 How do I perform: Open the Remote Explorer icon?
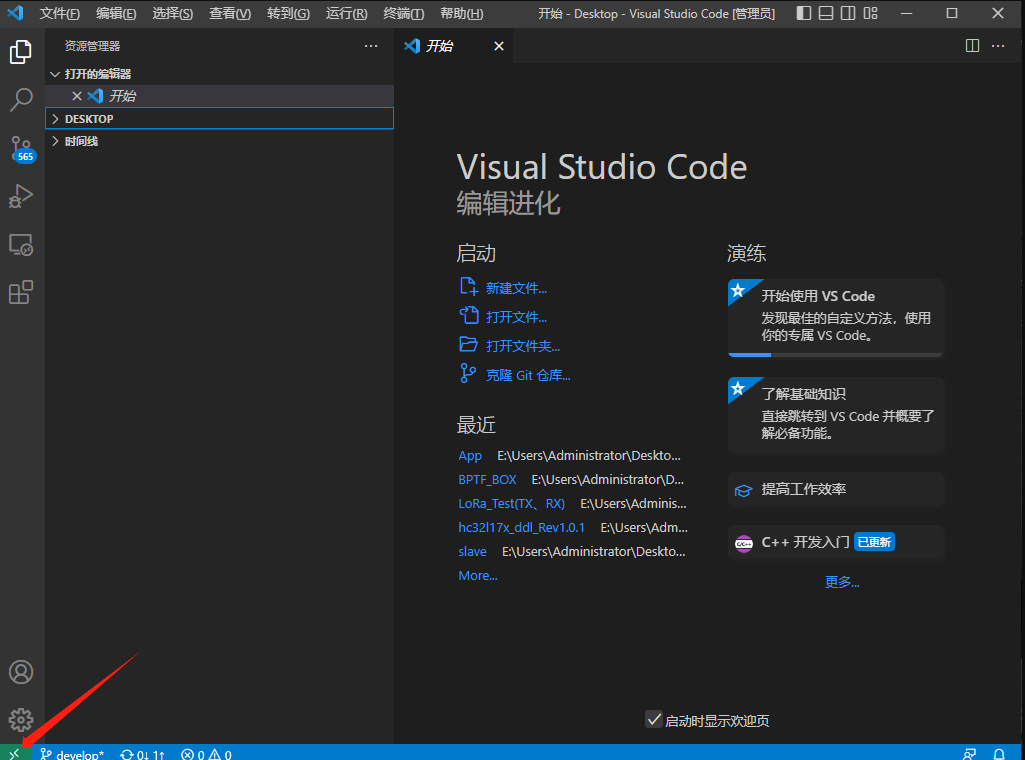point(21,244)
